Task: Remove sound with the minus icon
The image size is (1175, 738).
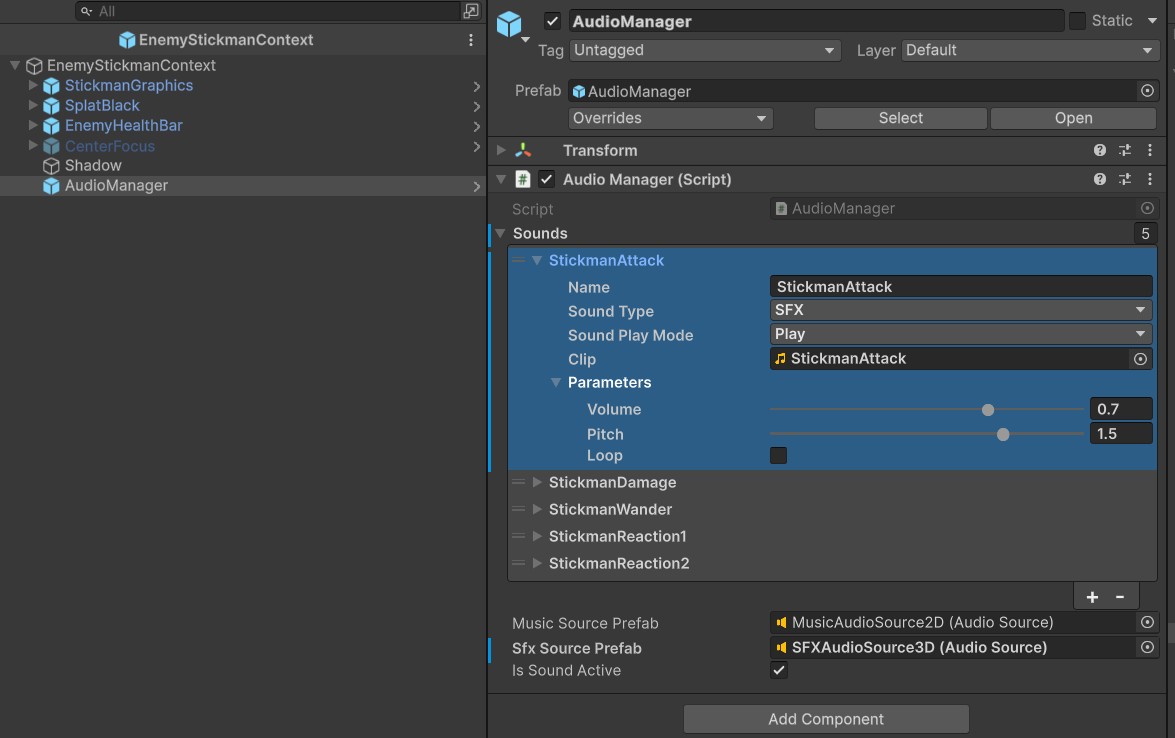Action: [x=1120, y=597]
